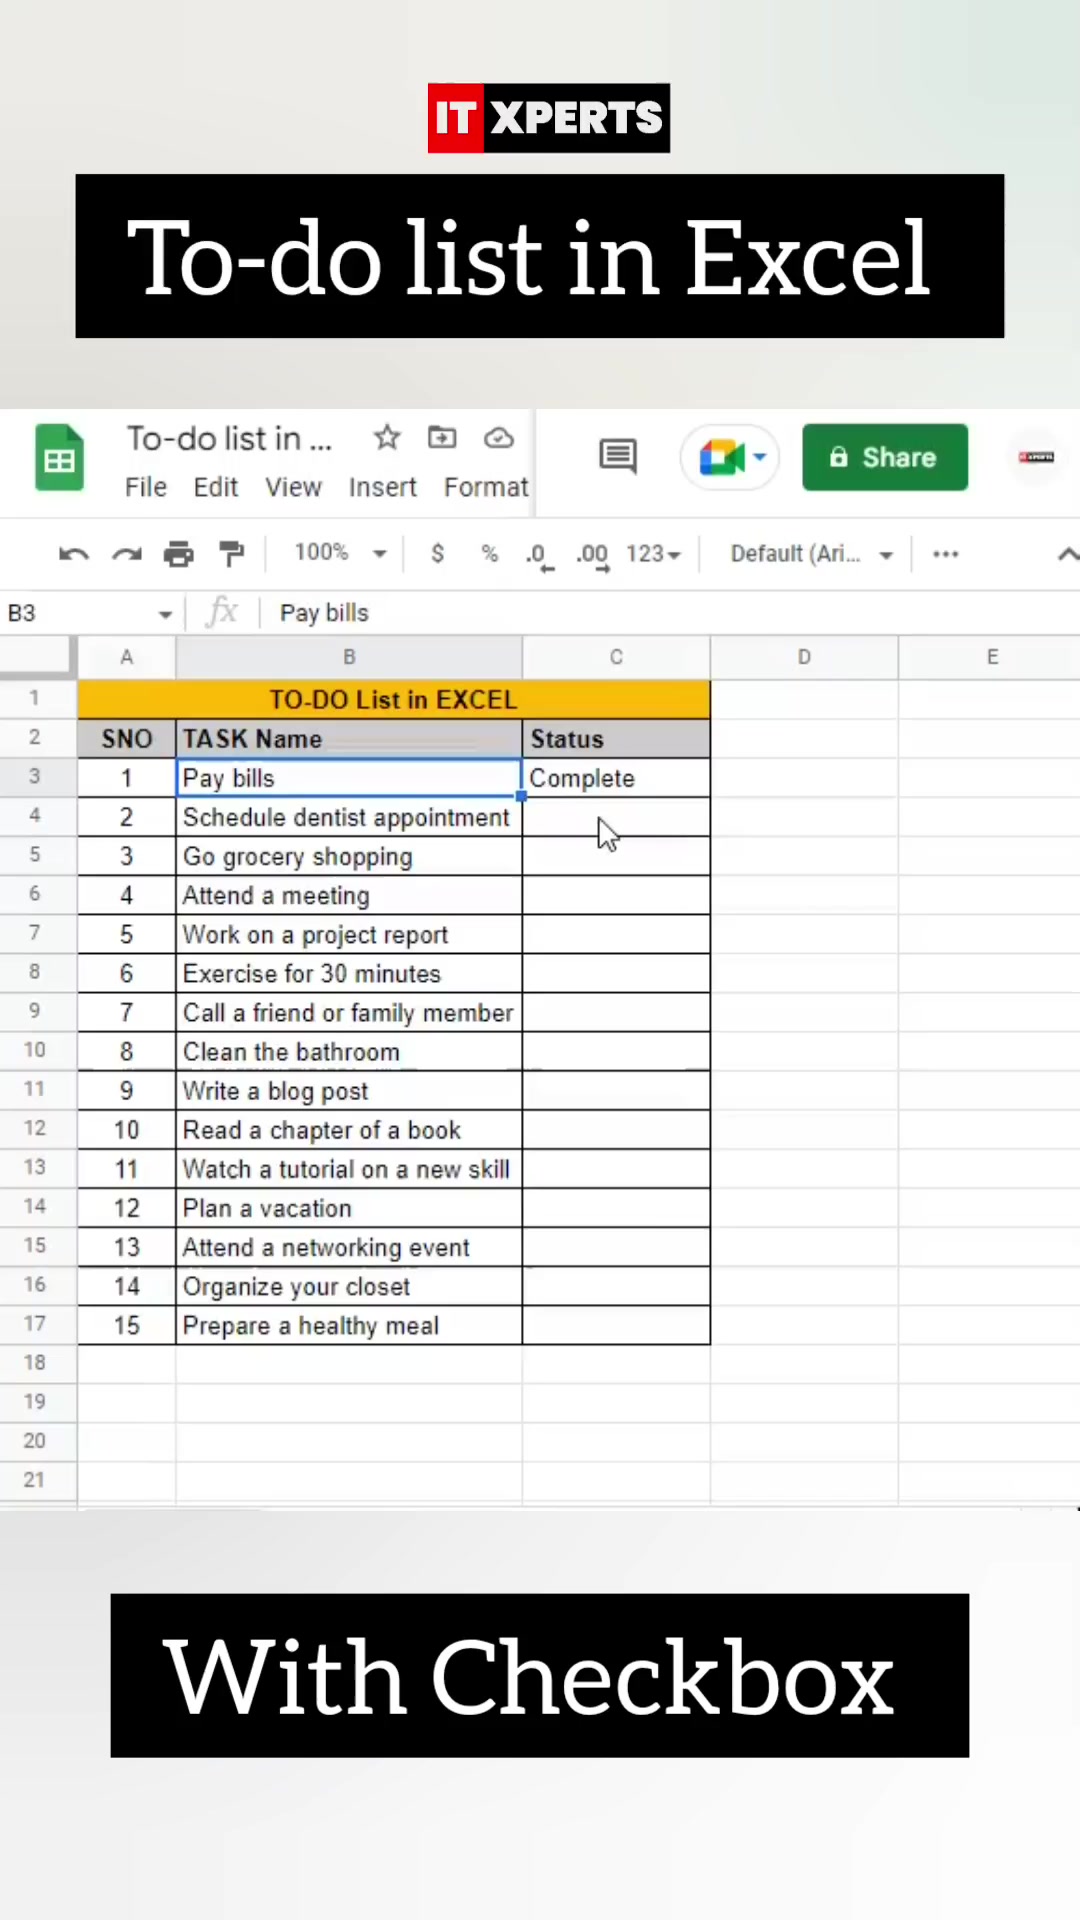The image size is (1080, 1920).
Task: Open the File menu
Action: click(x=146, y=487)
